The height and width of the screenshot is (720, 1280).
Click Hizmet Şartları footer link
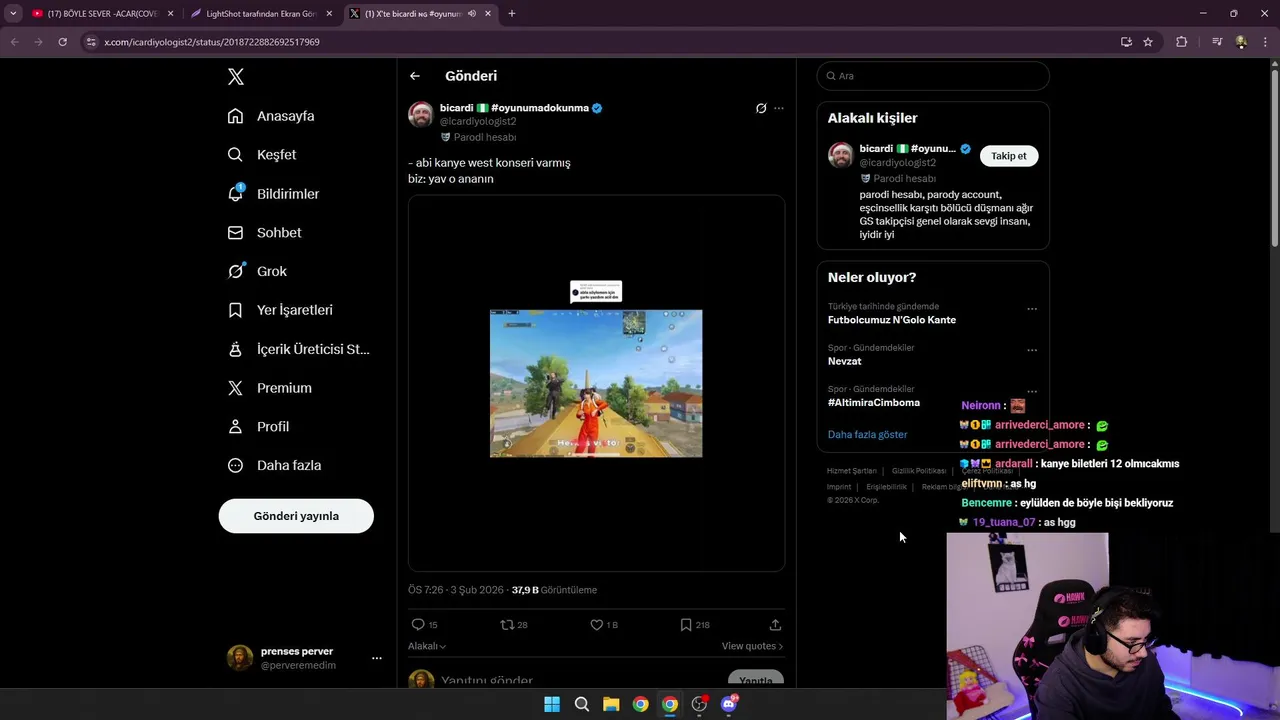851,471
